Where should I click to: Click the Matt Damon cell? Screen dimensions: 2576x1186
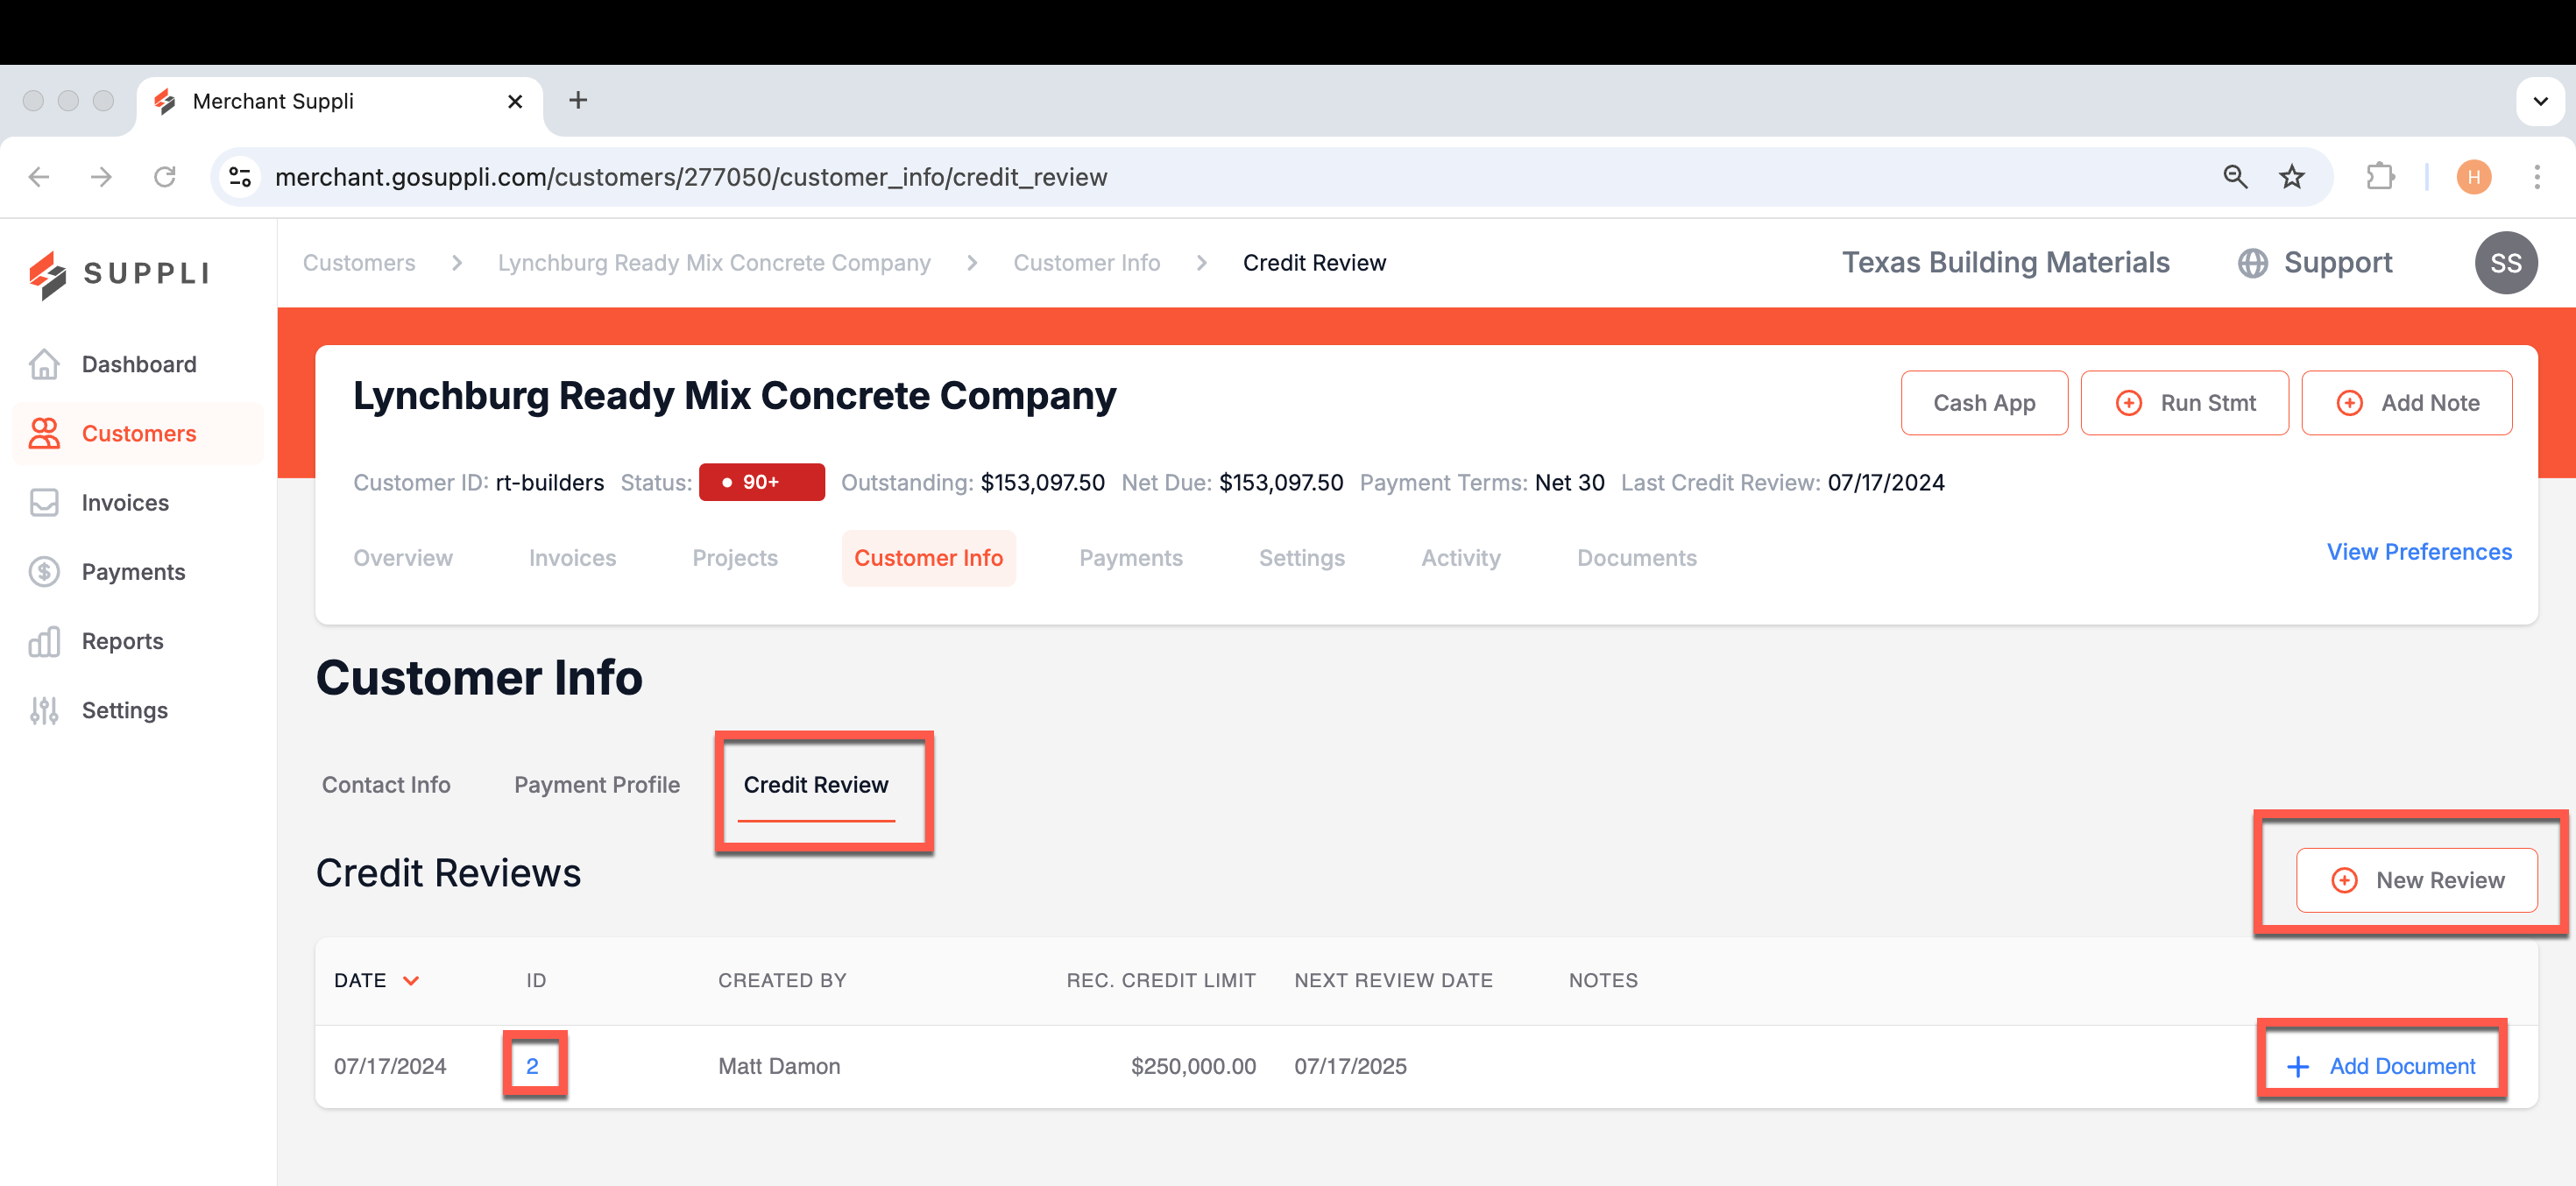point(779,1066)
